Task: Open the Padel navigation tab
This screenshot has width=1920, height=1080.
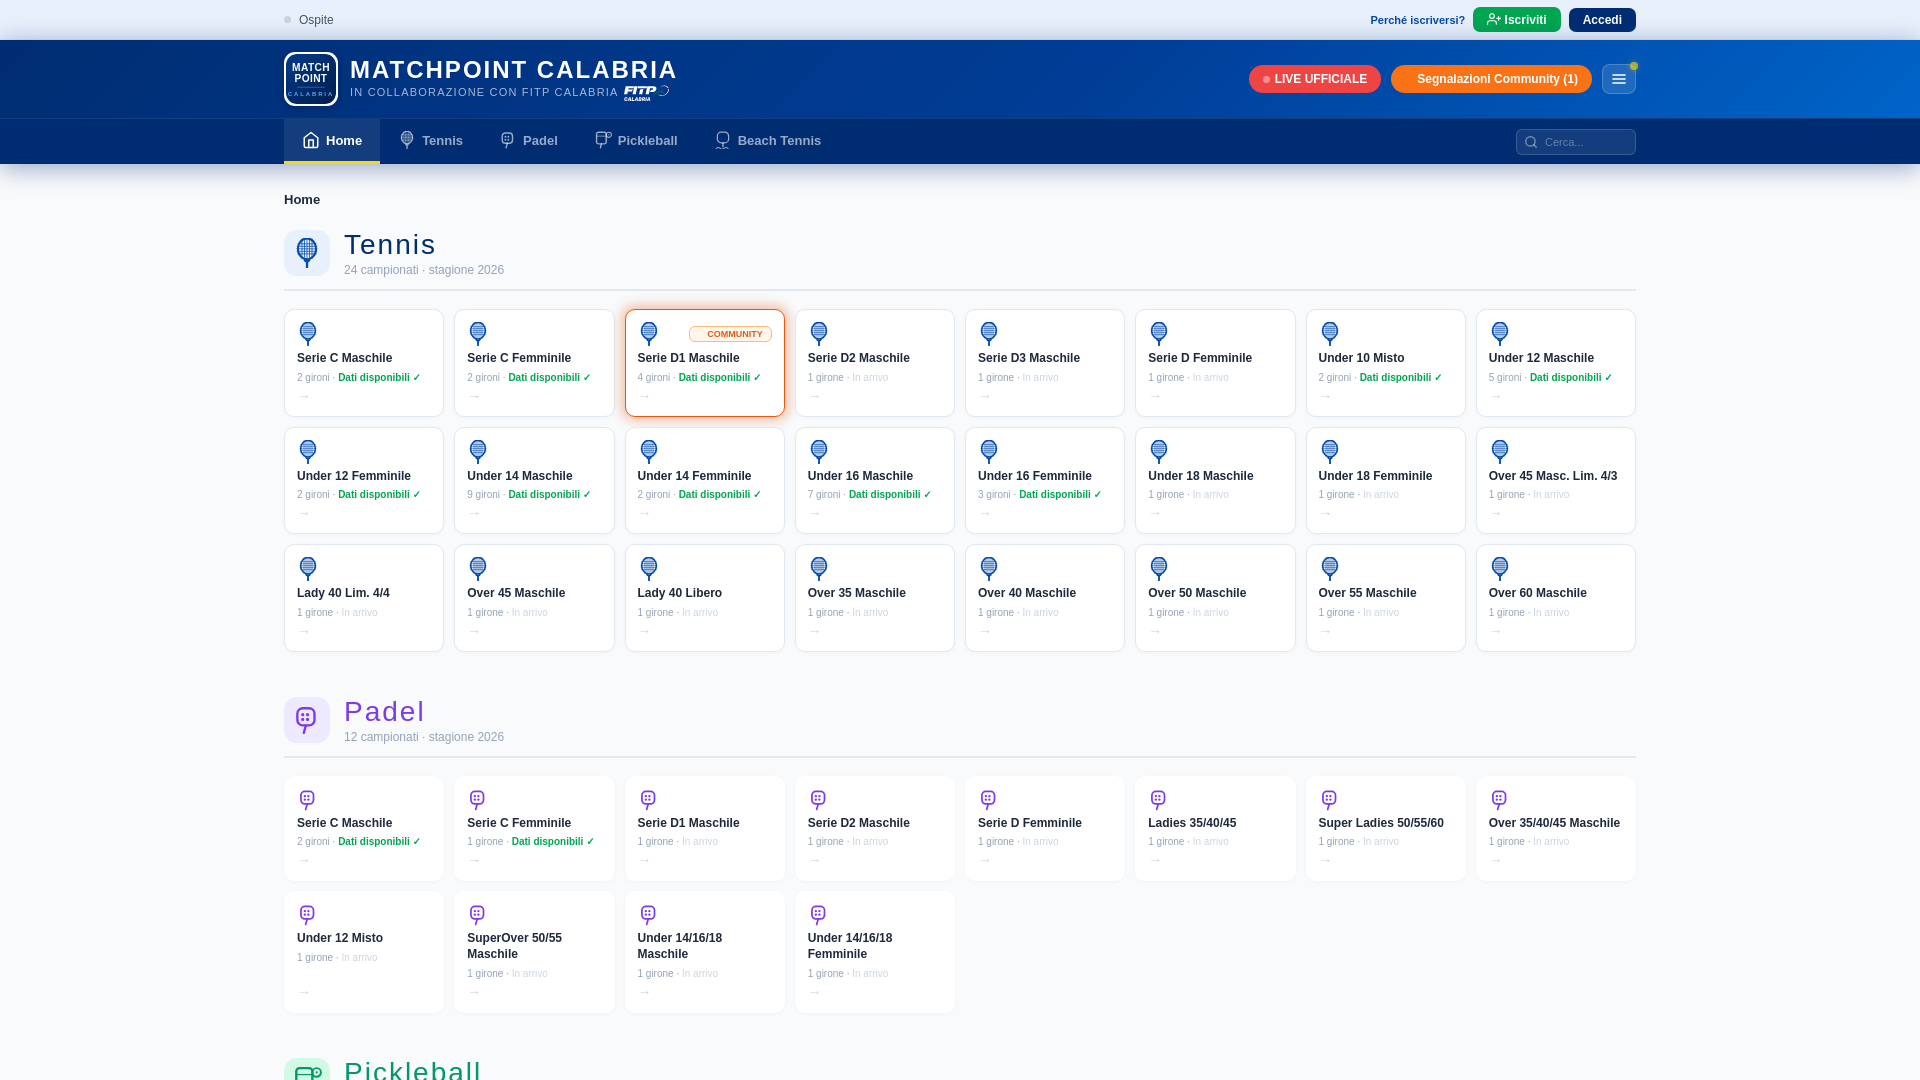Action: coord(529,141)
